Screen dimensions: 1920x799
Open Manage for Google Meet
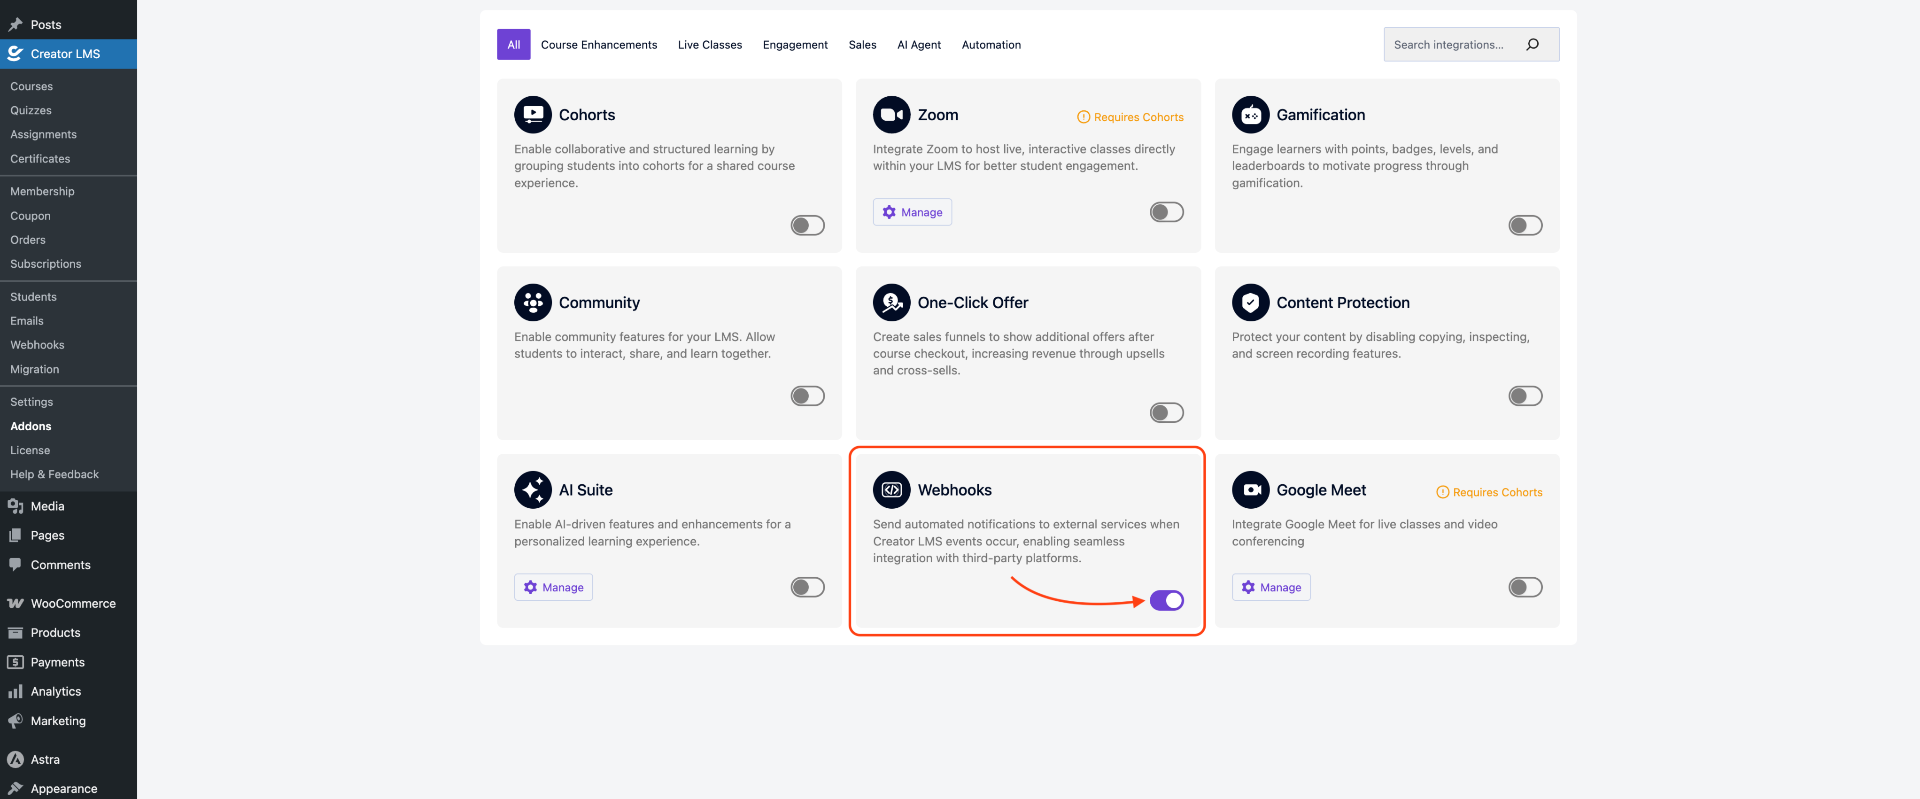tap(1271, 587)
